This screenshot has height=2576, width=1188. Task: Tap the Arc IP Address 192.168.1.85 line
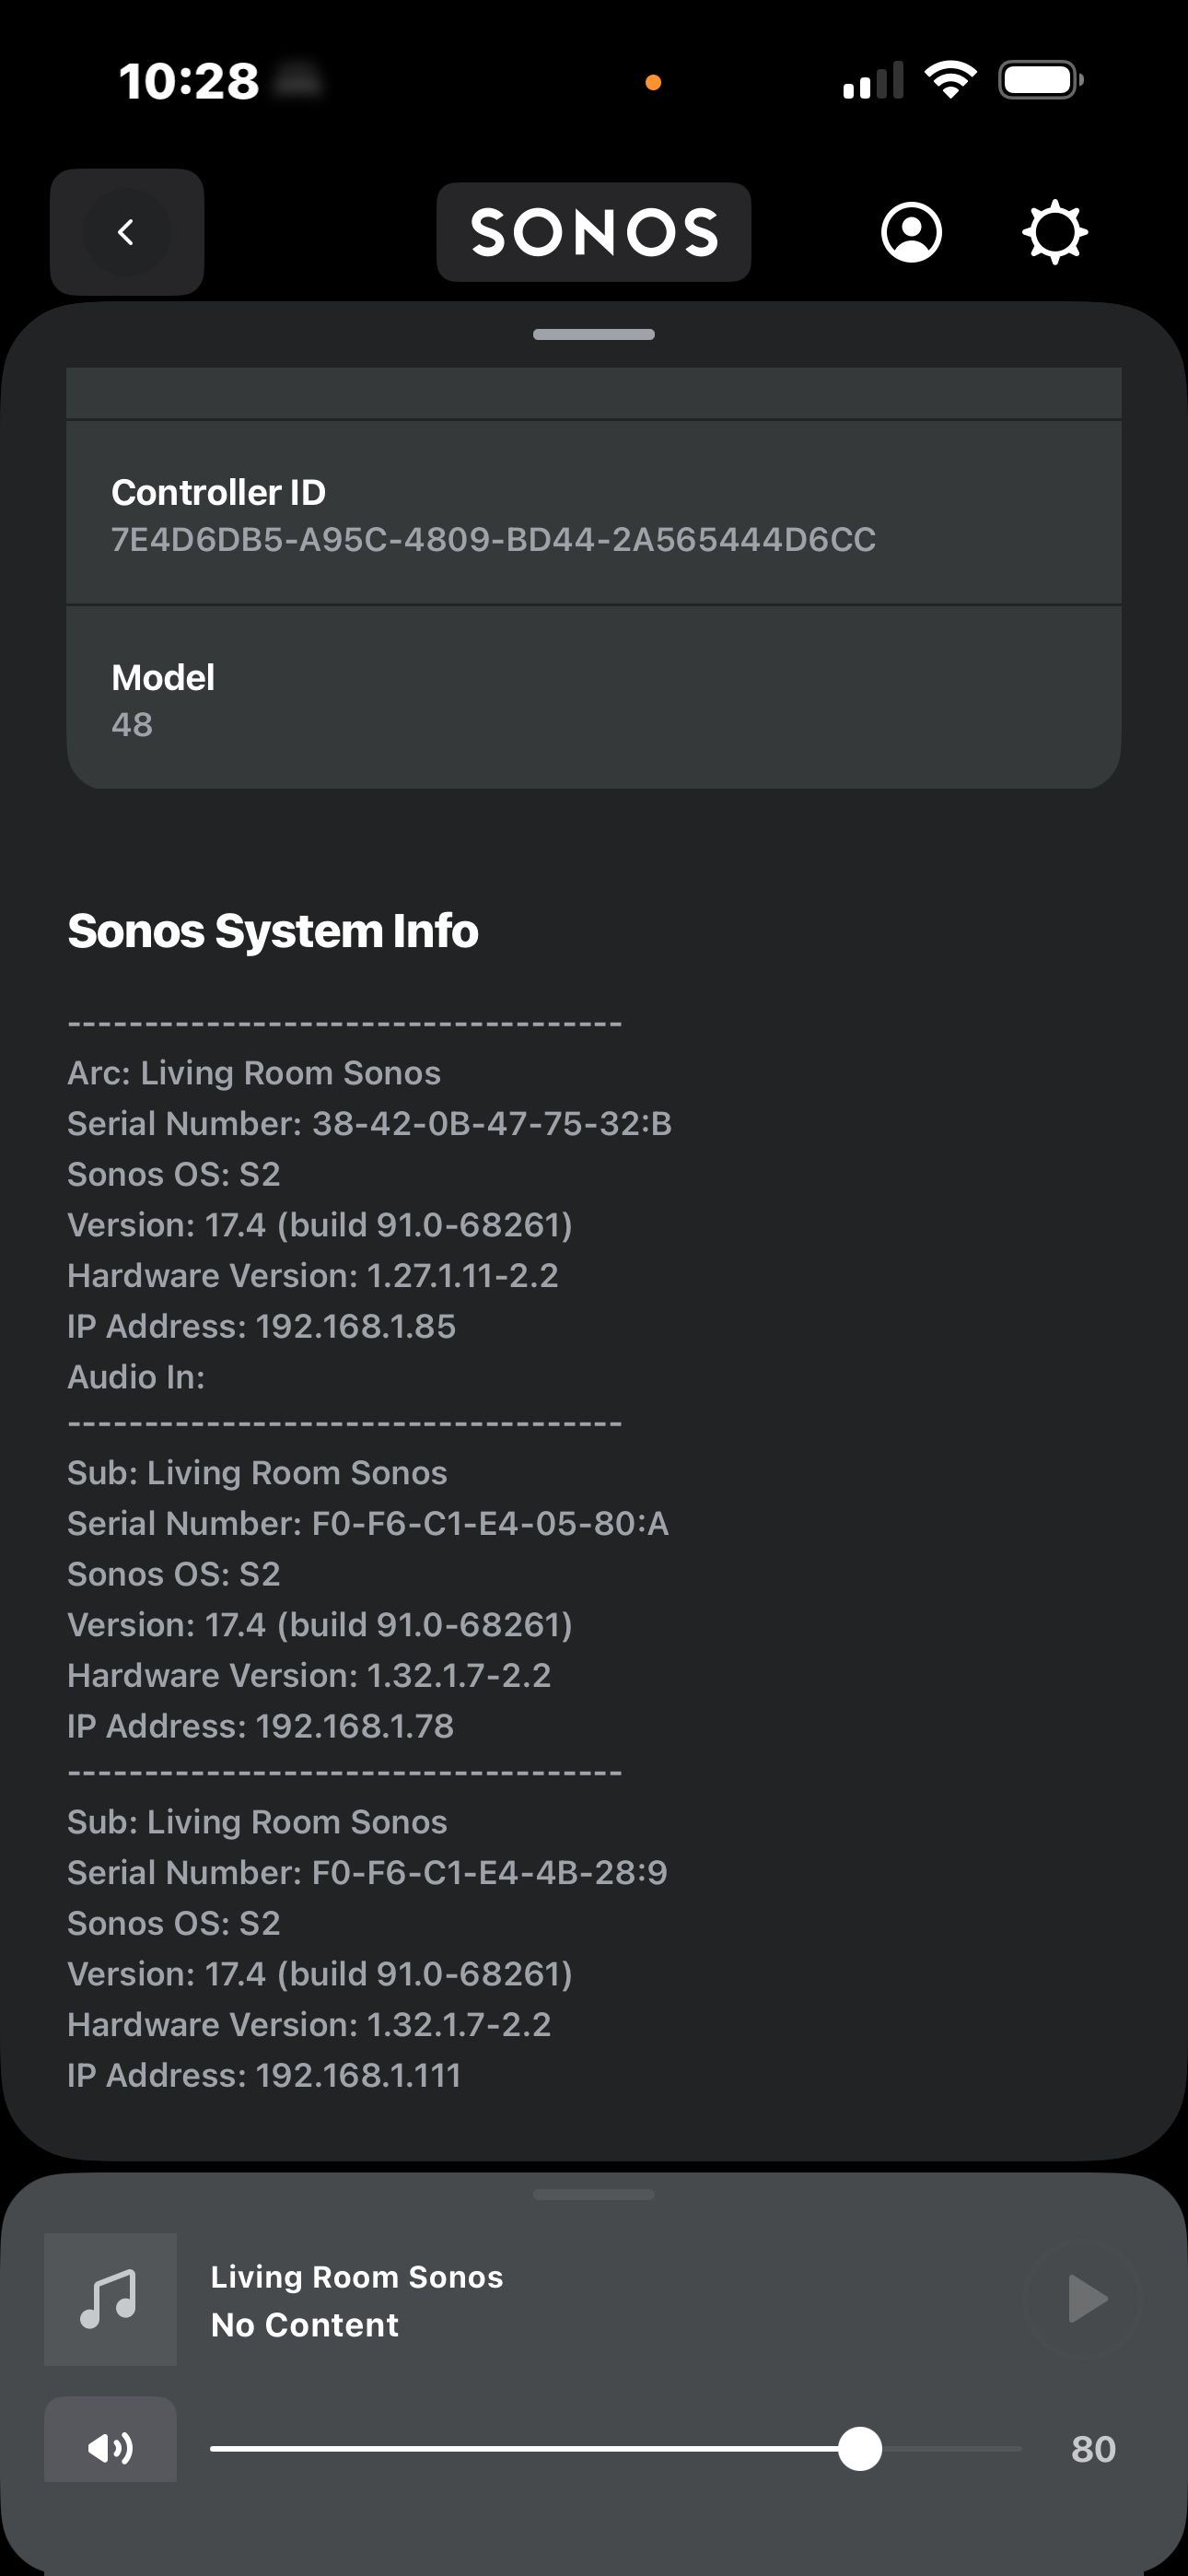point(261,1326)
